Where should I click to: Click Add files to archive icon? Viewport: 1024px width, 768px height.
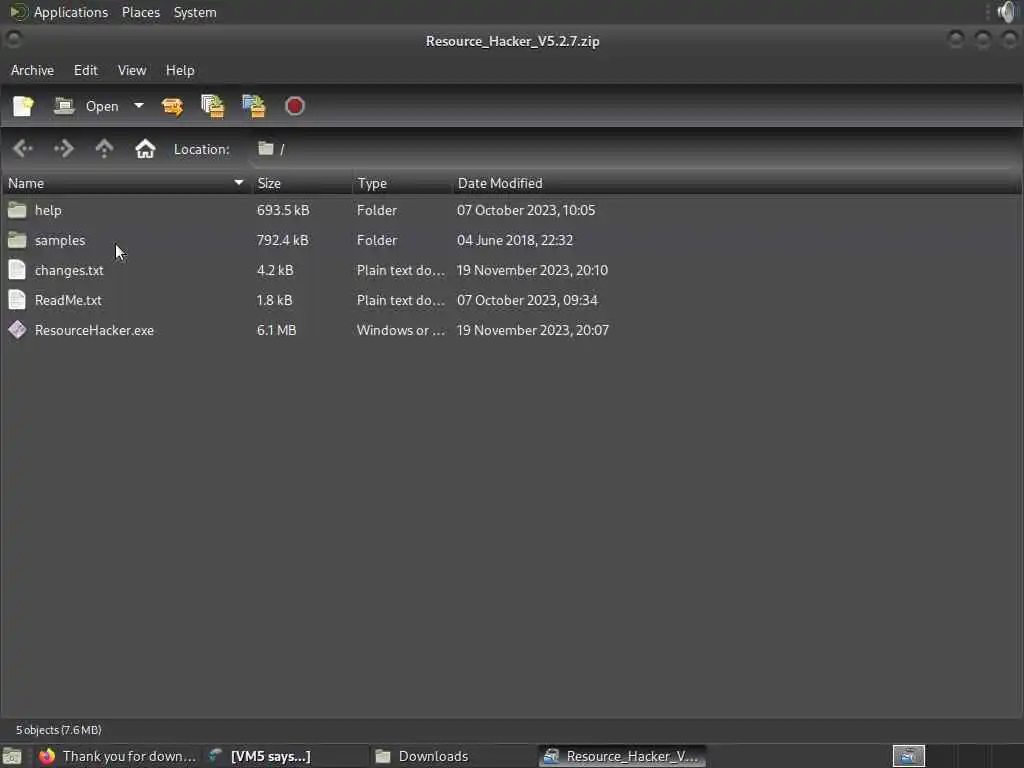(213, 106)
